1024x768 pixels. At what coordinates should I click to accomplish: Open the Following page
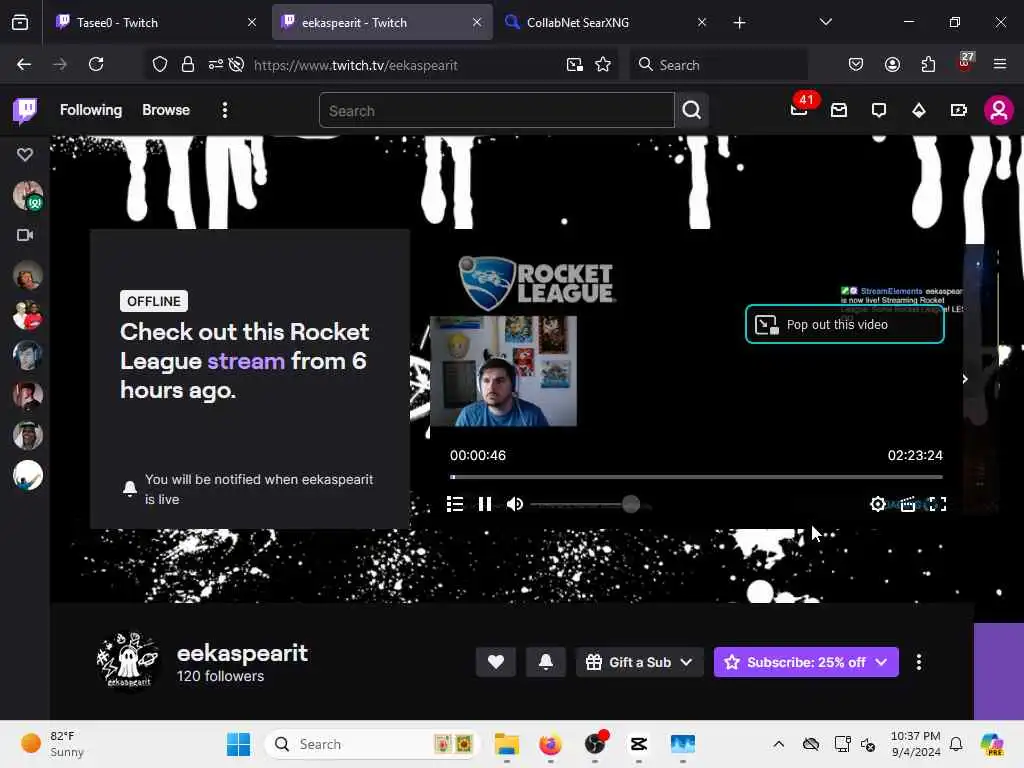91,110
